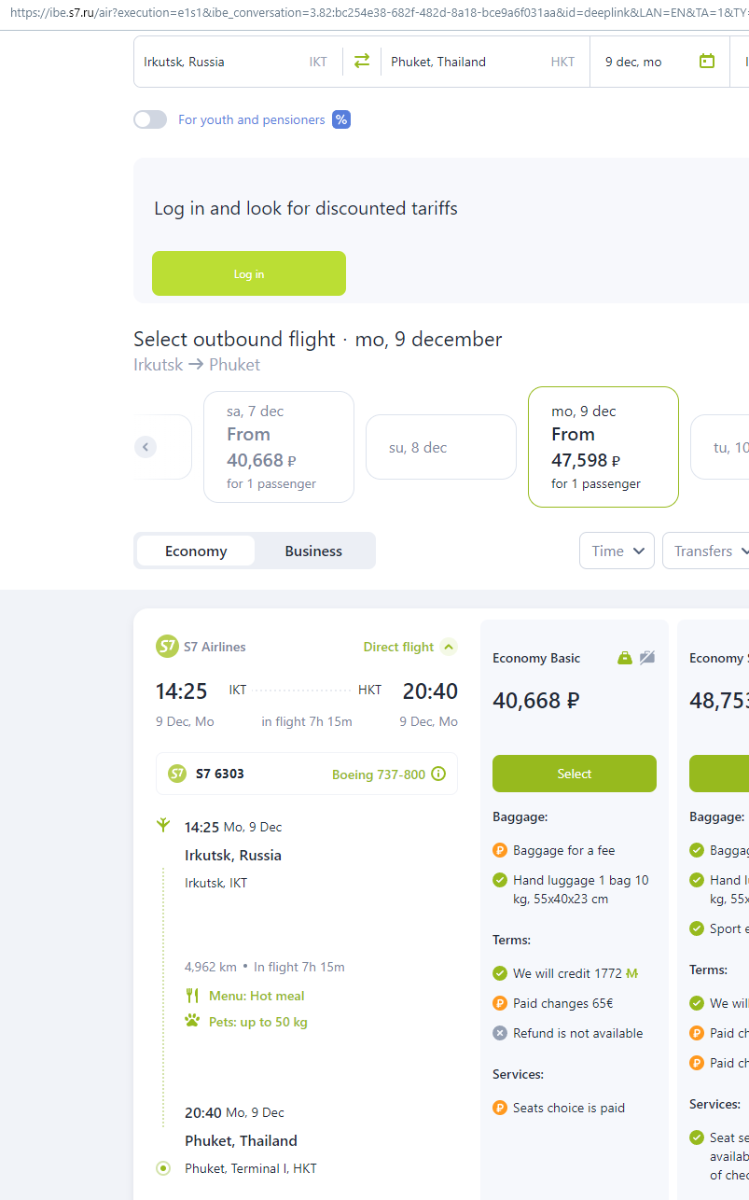Click the S7 Airlines logo
This screenshot has width=749, height=1200.
pos(167,647)
